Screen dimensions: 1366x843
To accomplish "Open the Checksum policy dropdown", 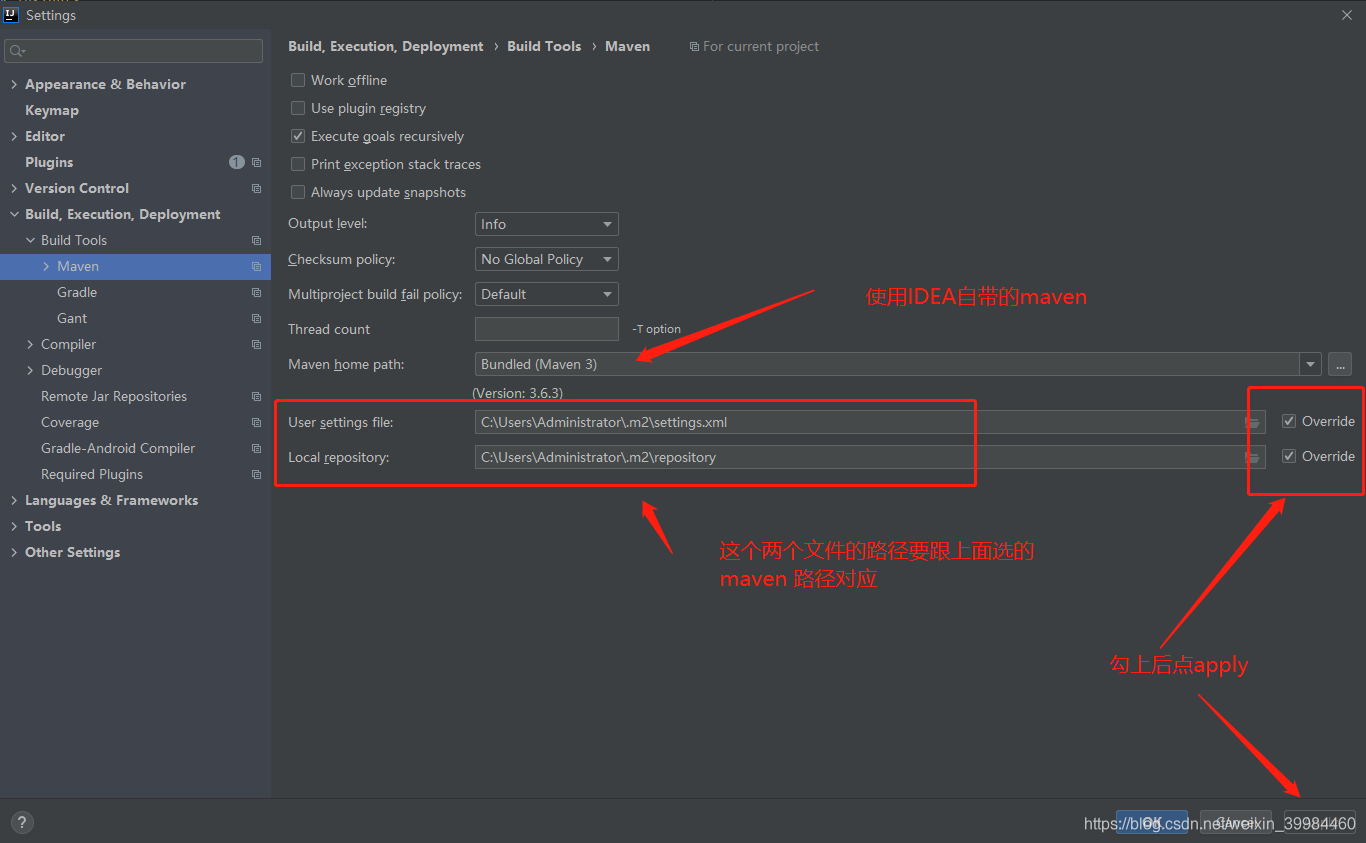I will tap(547, 259).
